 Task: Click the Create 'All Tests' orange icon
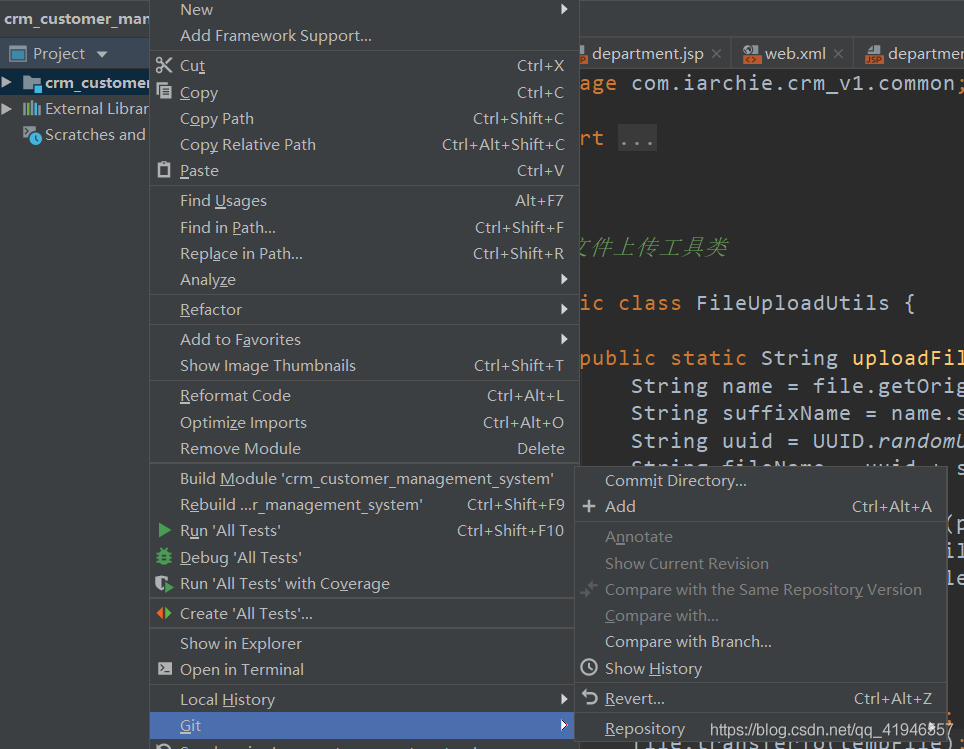tap(164, 613)
